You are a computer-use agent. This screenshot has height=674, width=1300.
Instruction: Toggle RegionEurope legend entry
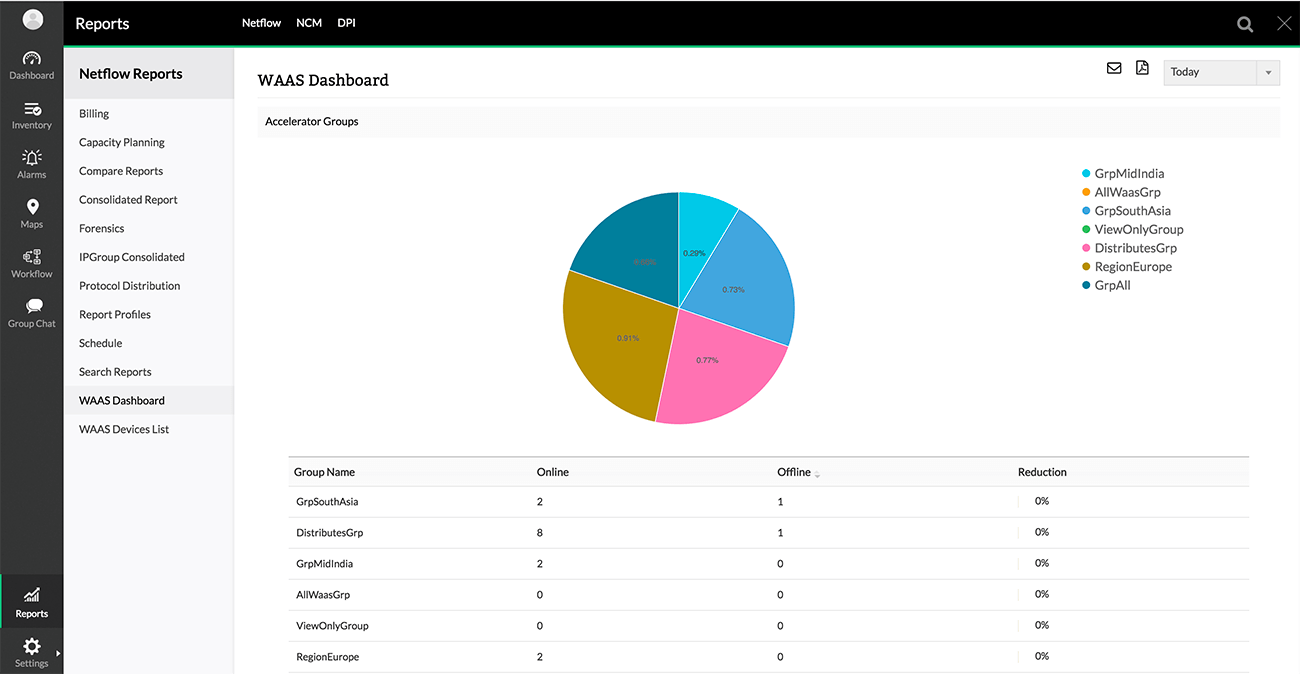pyautogui.click(x=1127, y=267)
